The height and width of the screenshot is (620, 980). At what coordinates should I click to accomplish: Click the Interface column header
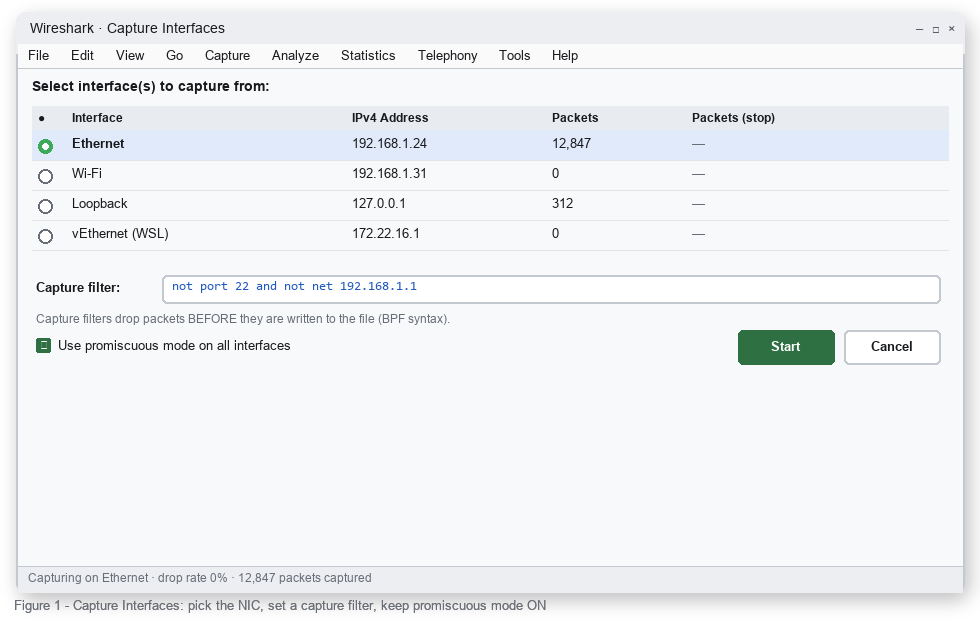click(x=97, y=118)
